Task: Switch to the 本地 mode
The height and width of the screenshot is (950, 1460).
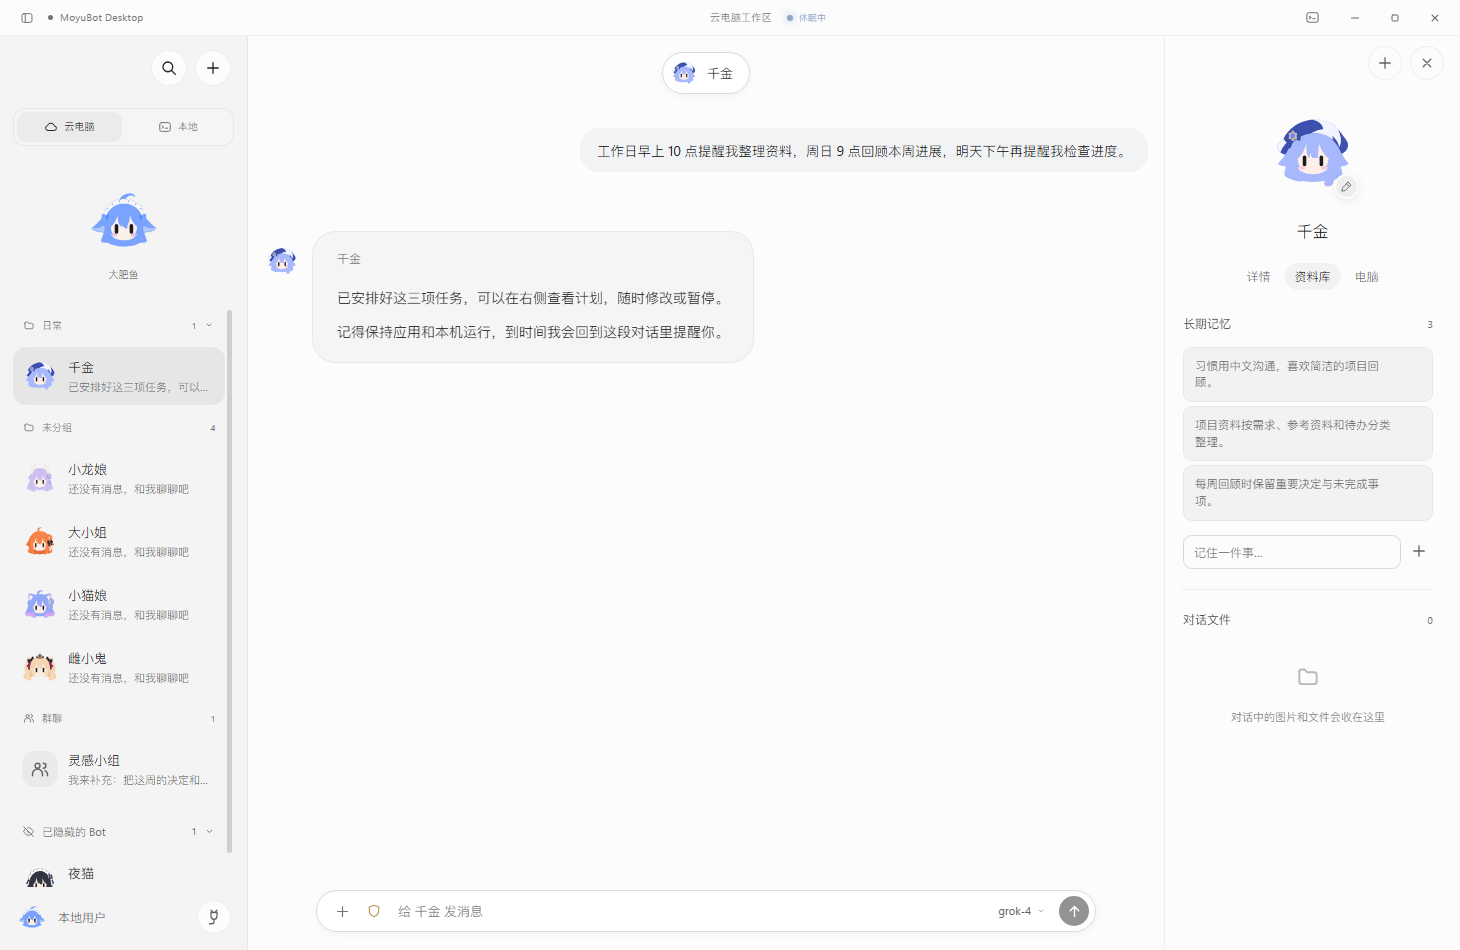Action: (x=178, y=127)
